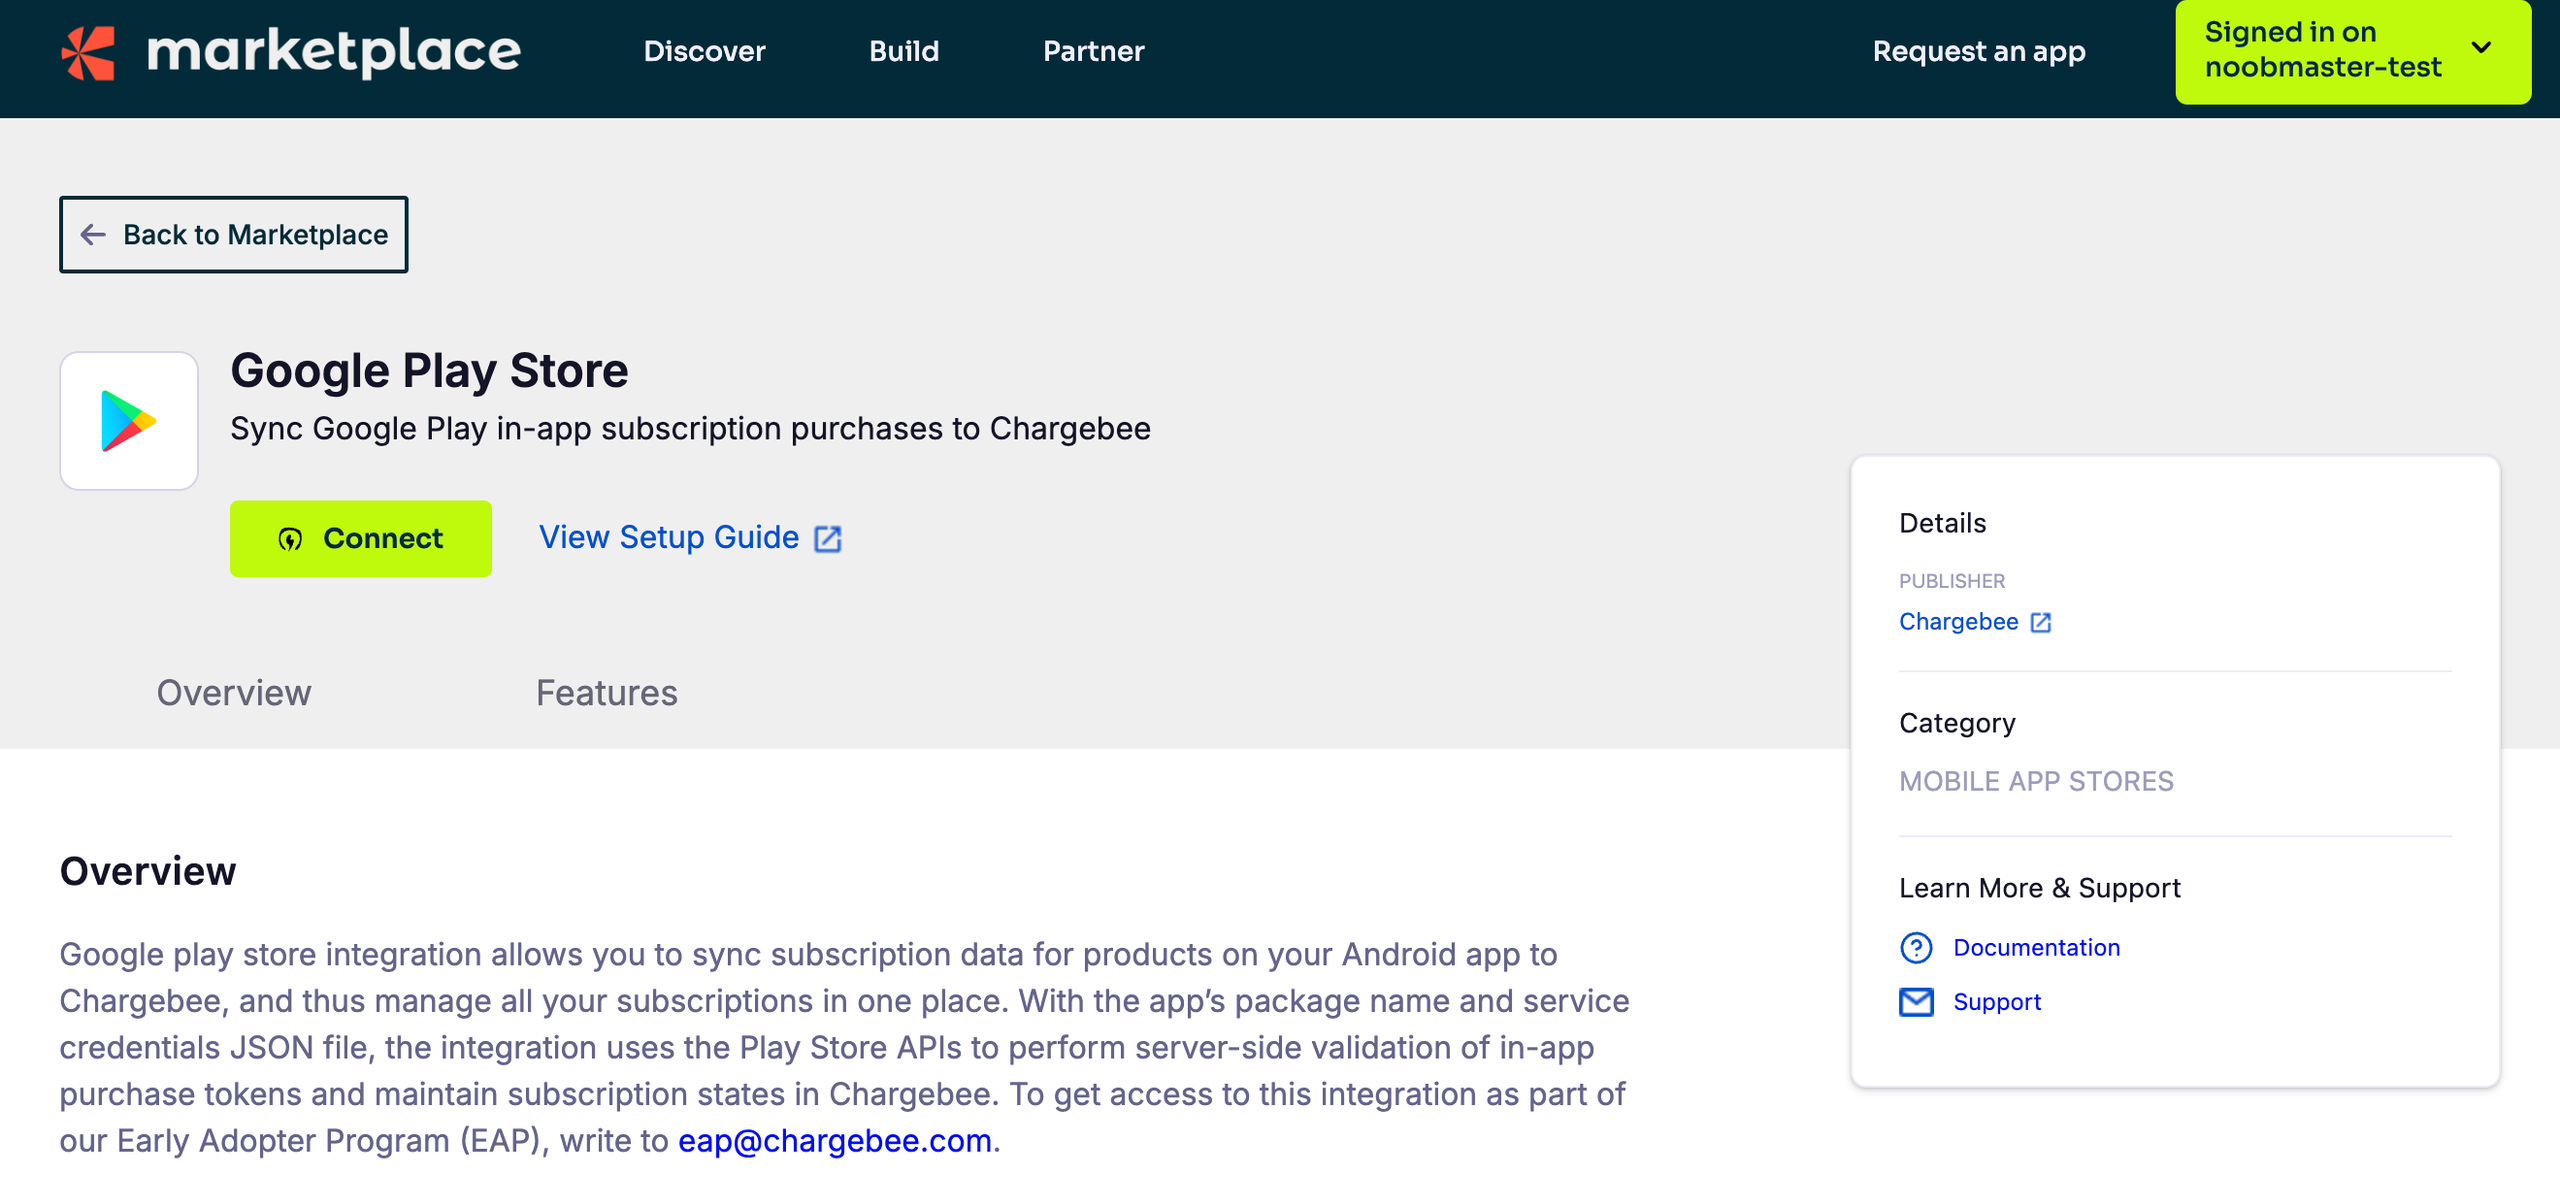Open the Build navigation menu

click(x=904, y=52)
